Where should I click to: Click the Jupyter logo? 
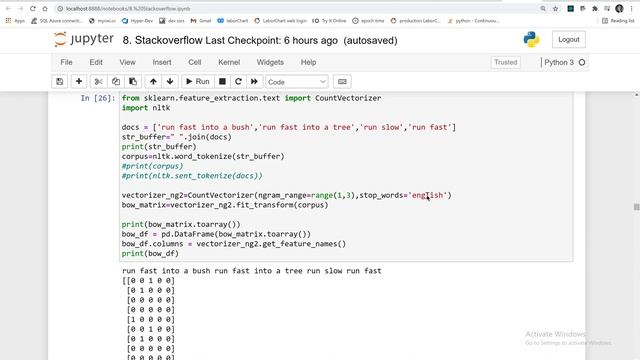tap(84, 39)
